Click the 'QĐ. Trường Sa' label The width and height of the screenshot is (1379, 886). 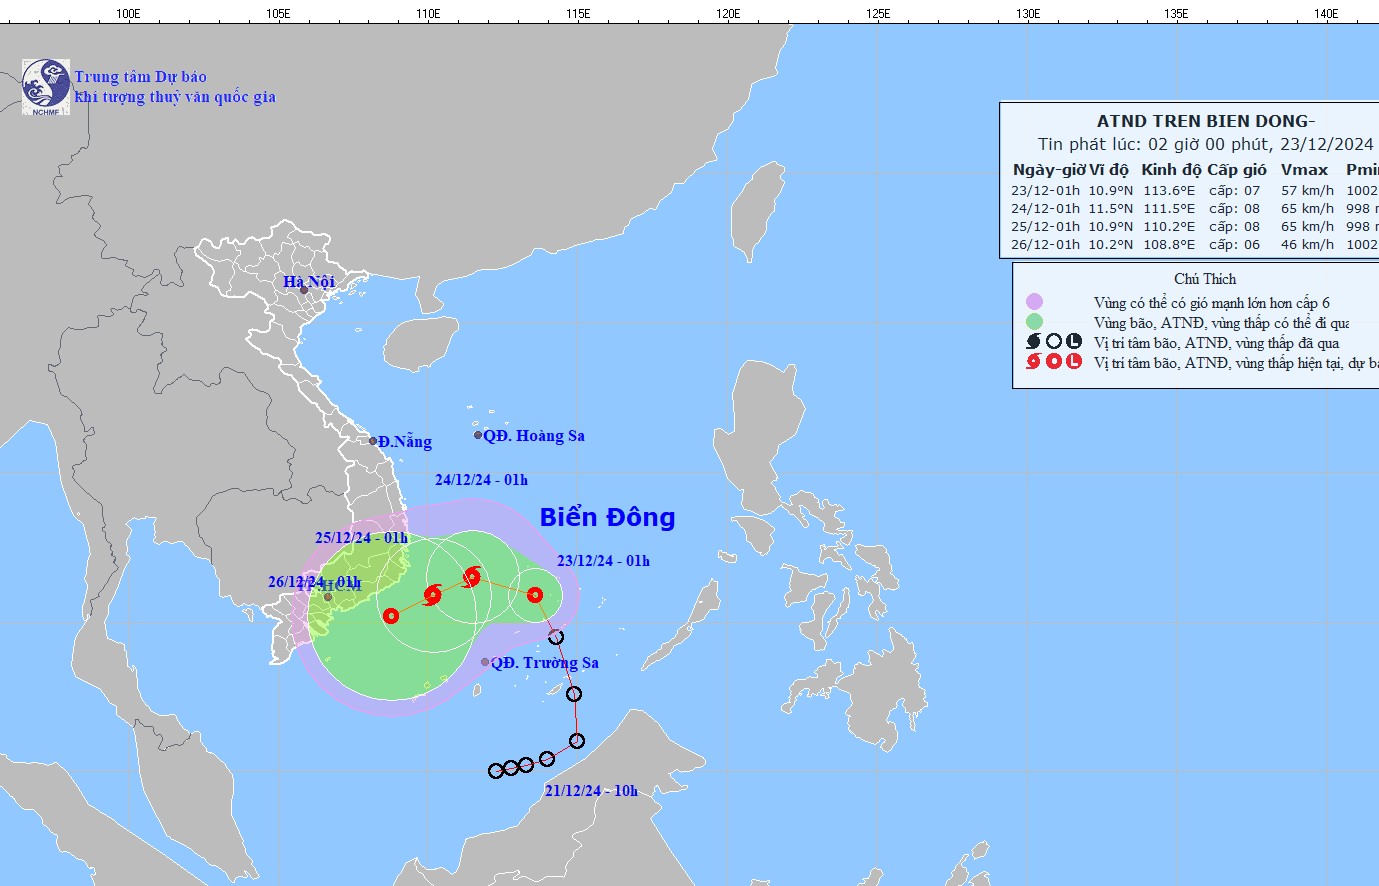545,663
